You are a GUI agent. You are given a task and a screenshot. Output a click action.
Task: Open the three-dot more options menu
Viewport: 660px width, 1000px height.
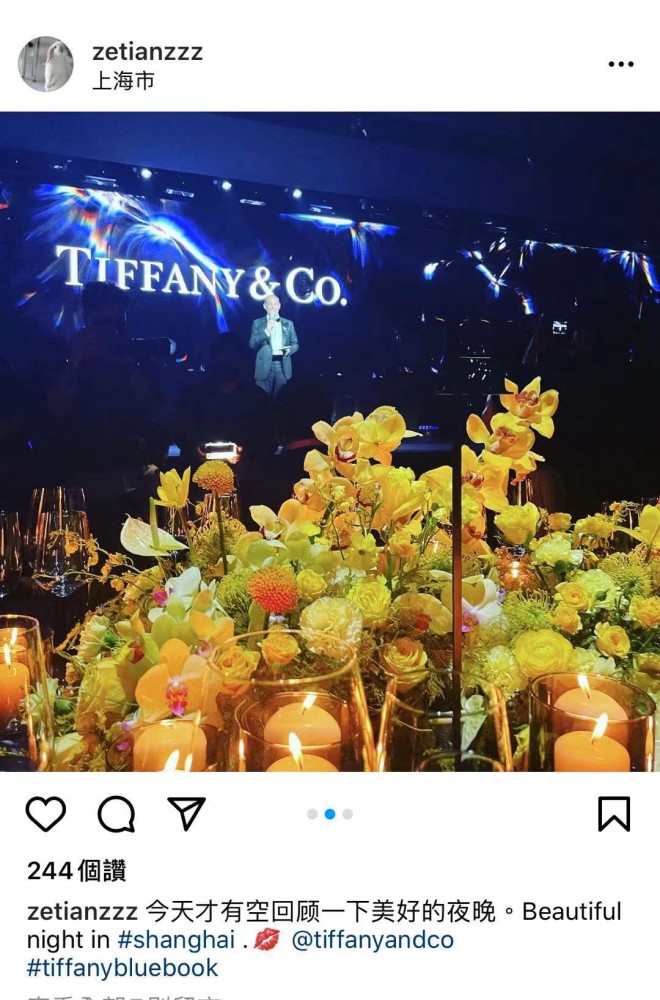(x=621, y=64)
